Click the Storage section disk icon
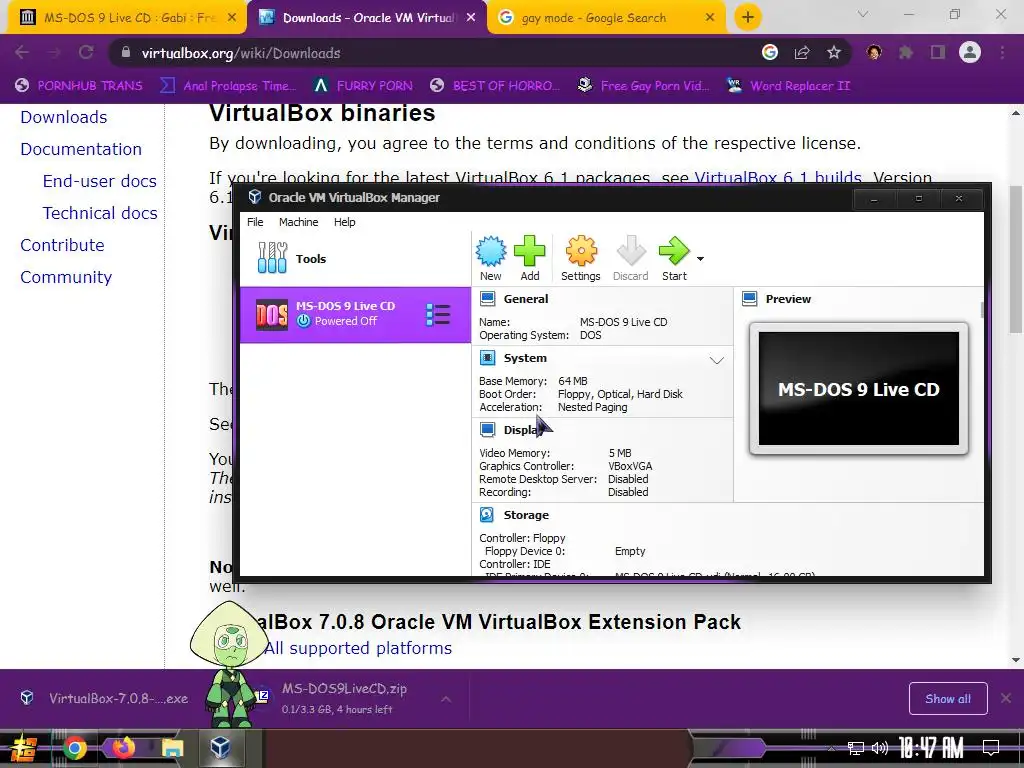This screenshot has width=1024, height=768. (487, 515)
